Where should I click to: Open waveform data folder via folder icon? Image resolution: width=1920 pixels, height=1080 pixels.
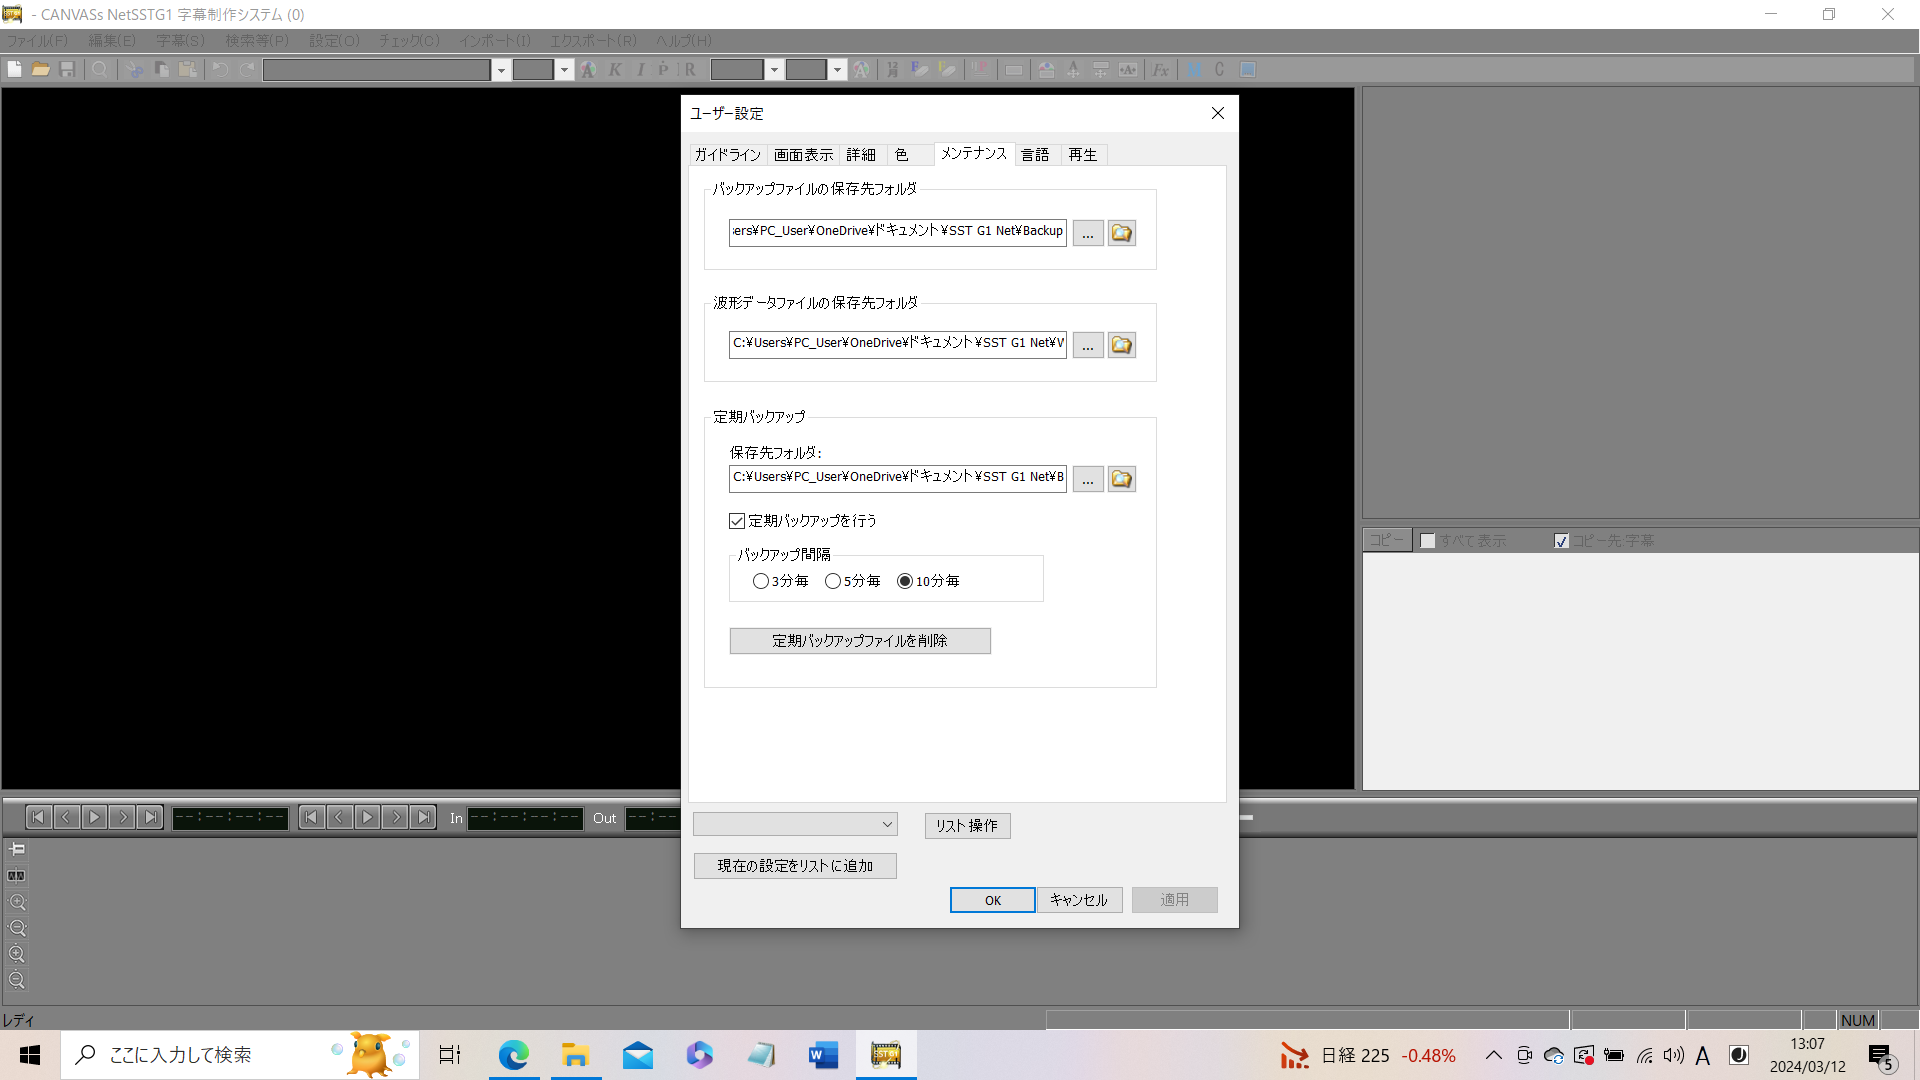pyautogui.click(x=1122, y=345)
